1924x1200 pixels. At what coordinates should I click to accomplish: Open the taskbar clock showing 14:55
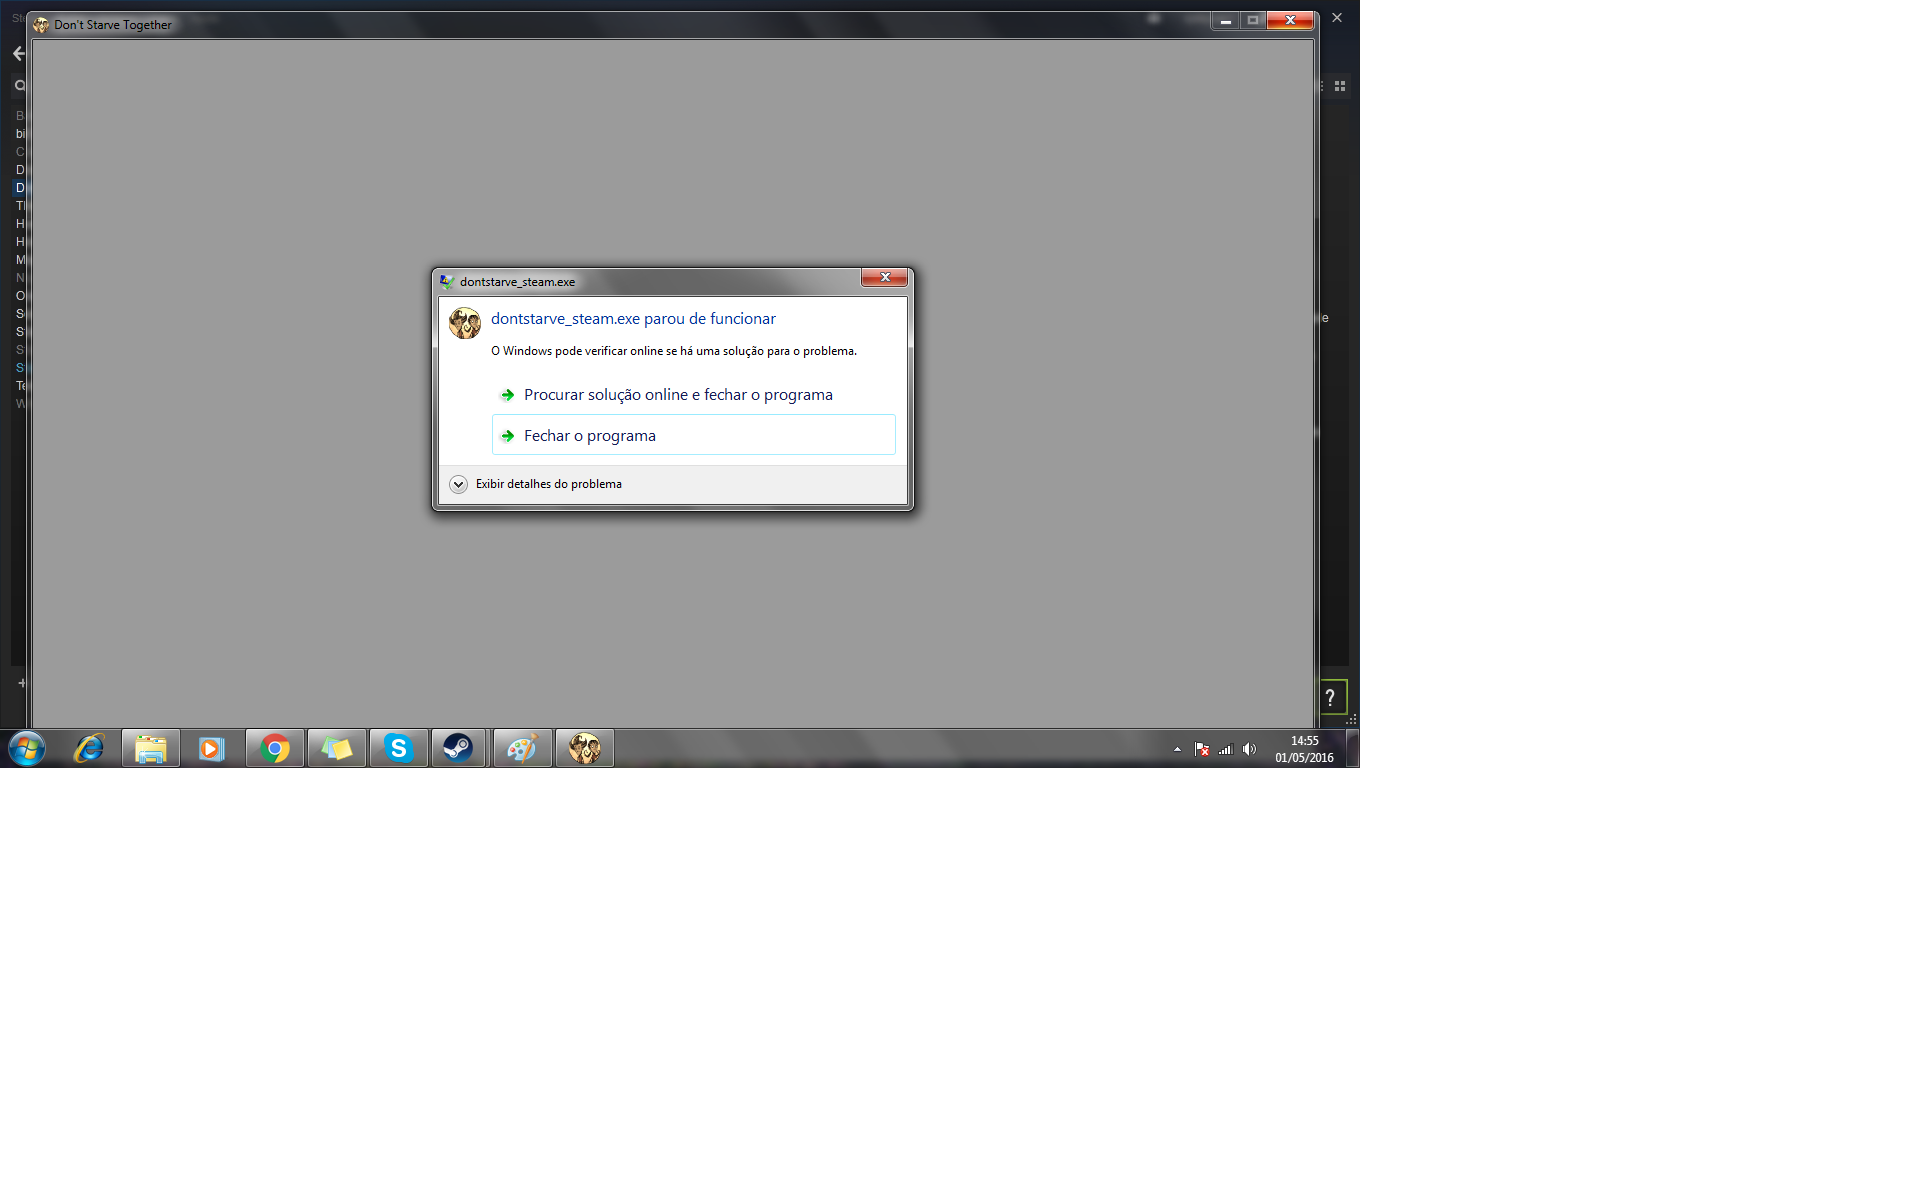click(x=1304, y=749)
